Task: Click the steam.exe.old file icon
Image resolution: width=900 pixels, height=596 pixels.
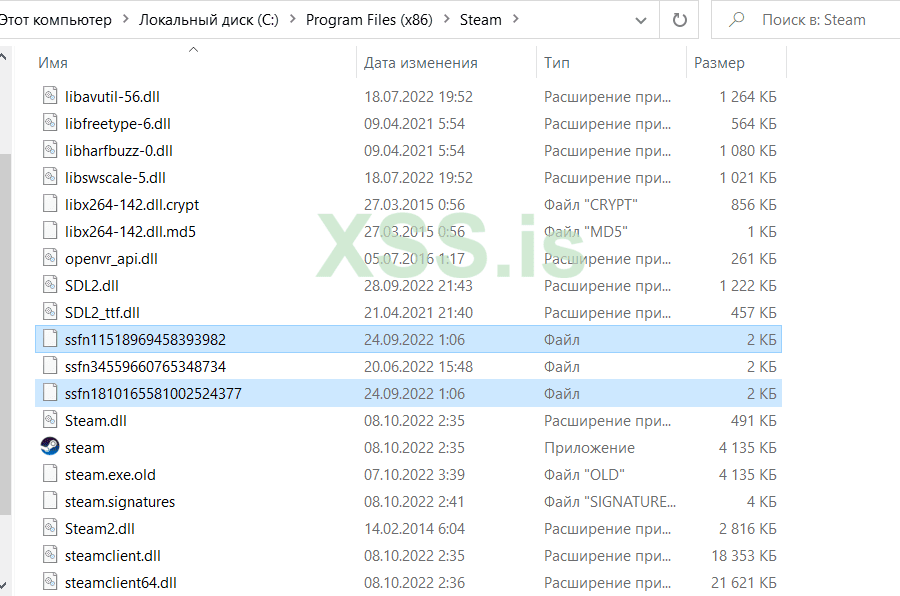Action: click(51, 473)
